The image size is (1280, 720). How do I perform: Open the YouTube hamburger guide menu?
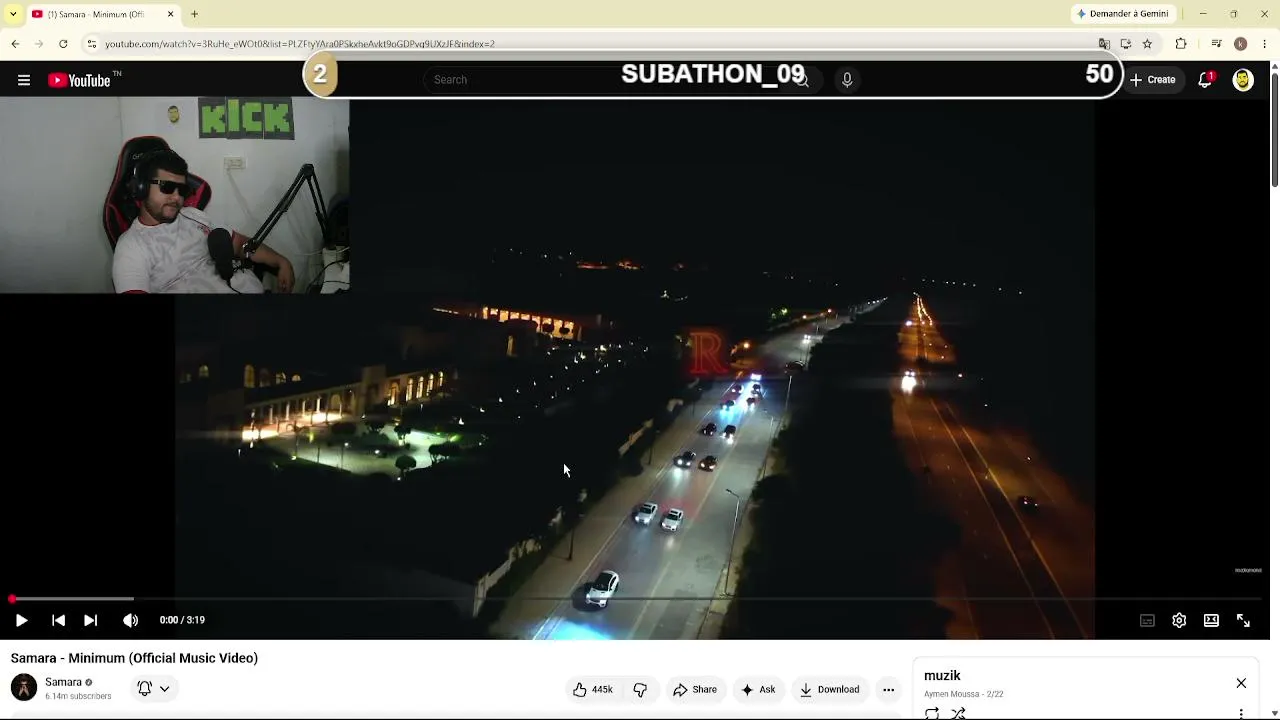point(24,80)
